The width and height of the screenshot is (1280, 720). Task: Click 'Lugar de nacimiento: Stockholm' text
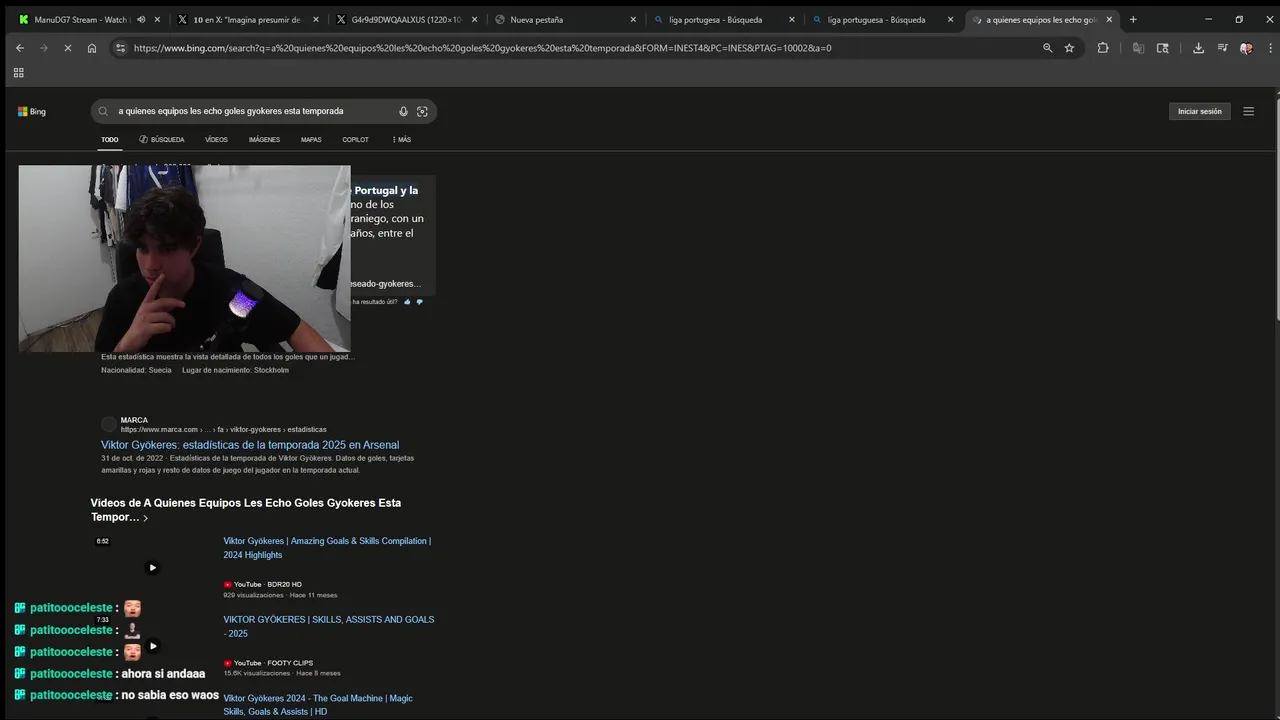click(235, 370)
